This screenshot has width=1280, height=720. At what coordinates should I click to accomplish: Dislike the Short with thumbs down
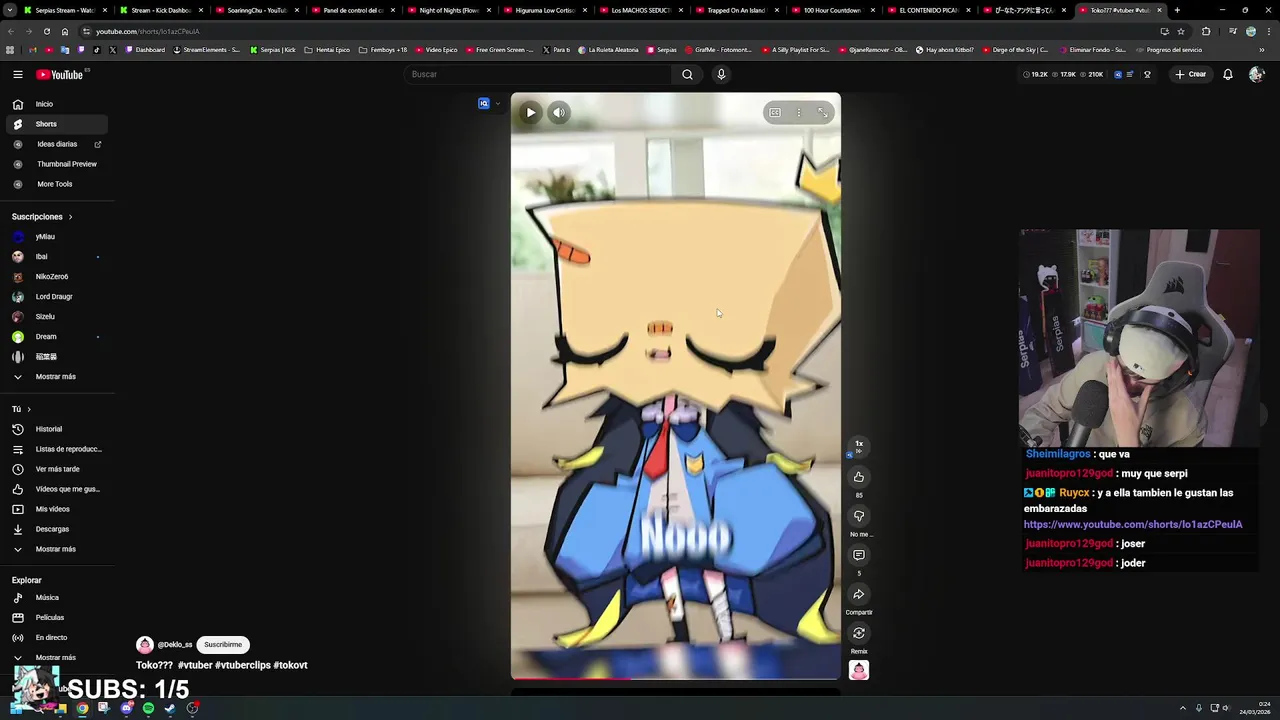click(x=858, y=516)
